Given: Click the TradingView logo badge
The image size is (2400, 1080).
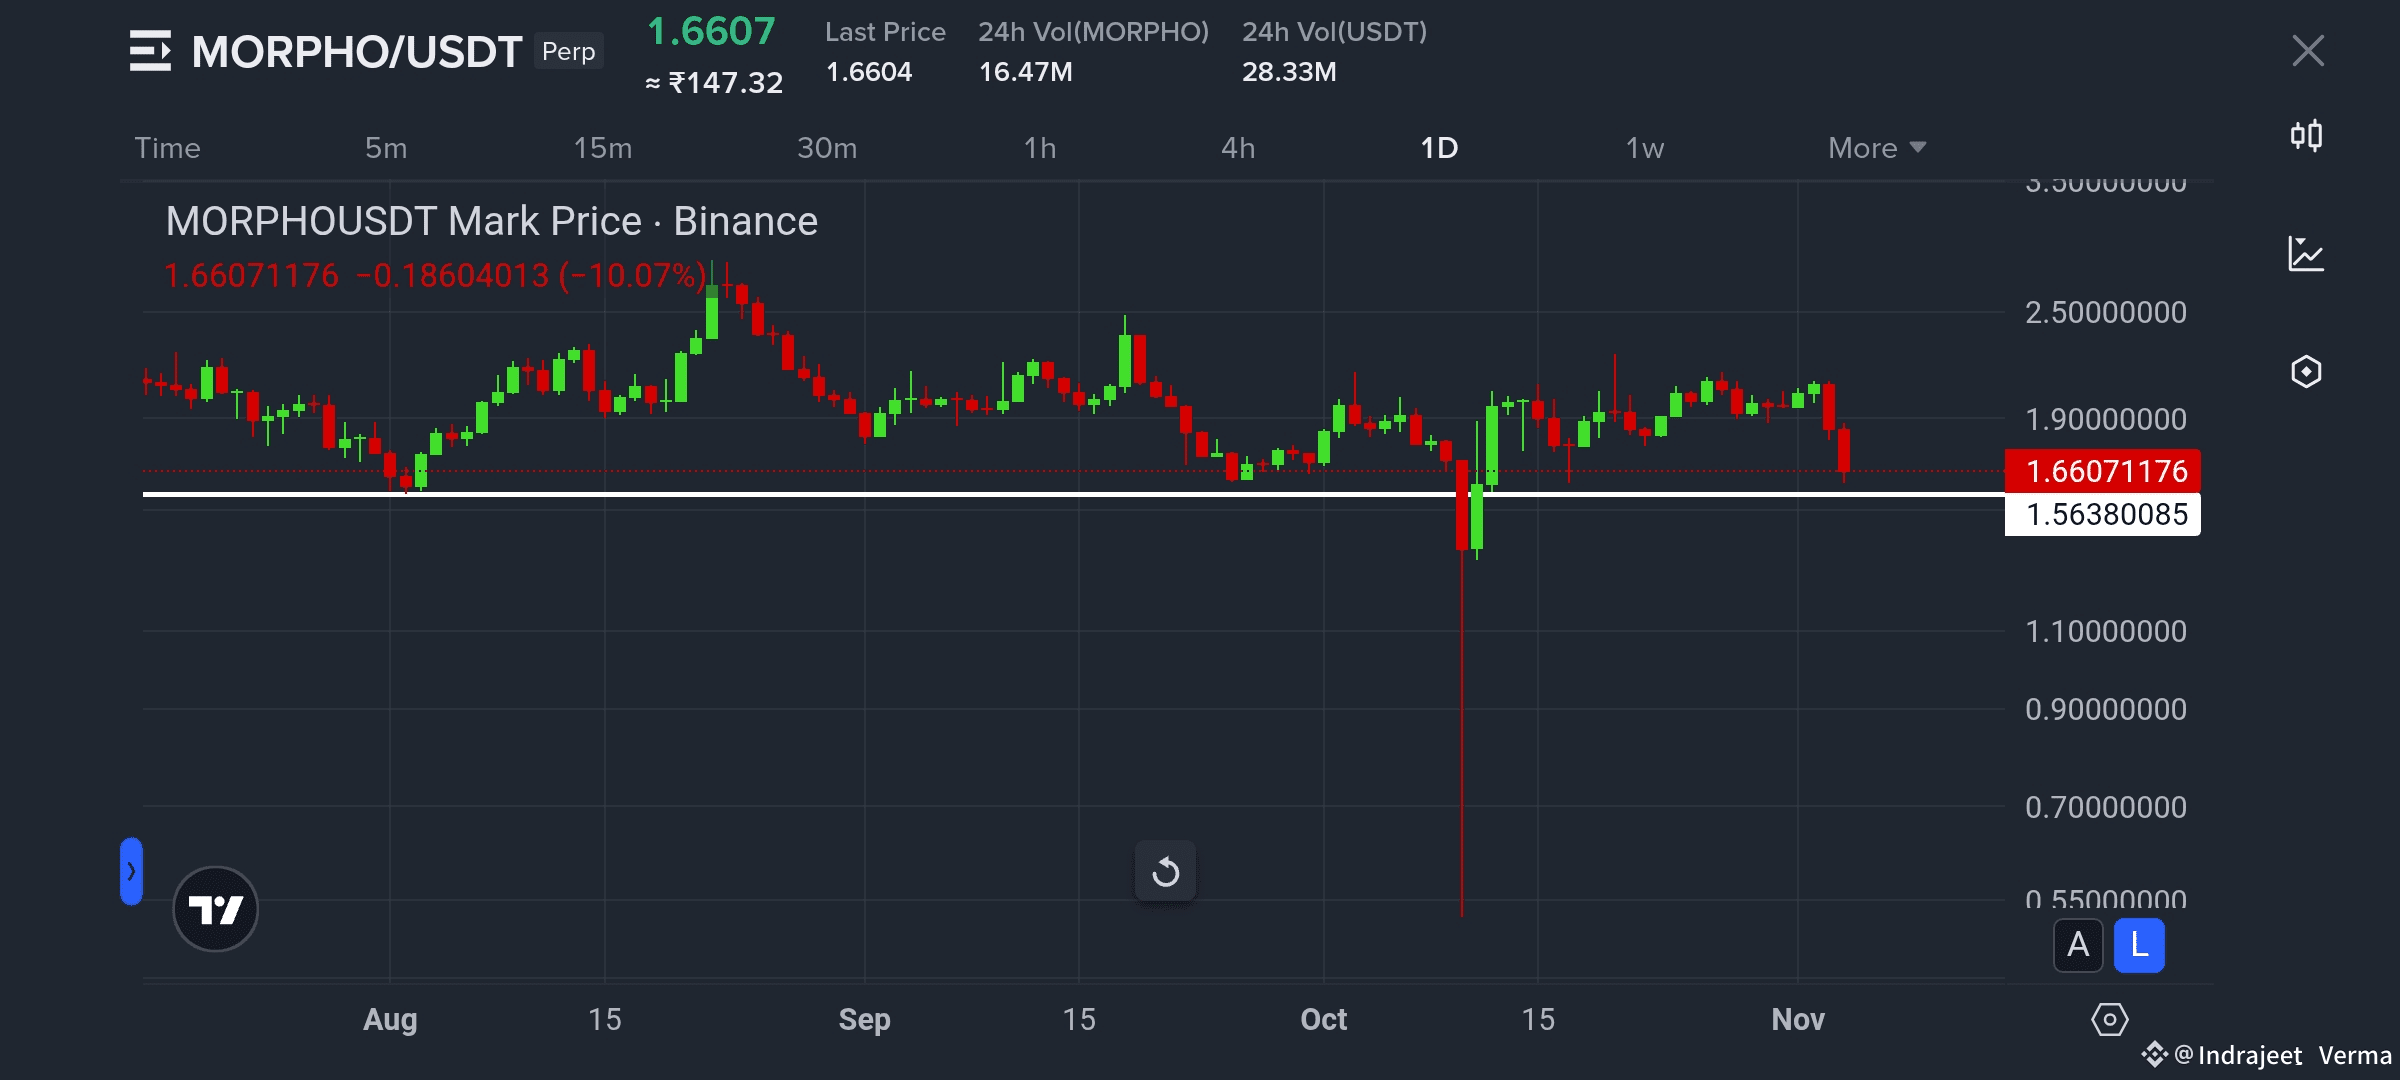Looking at the screenshot, I should pyautogui.click(x=215, y=909).
